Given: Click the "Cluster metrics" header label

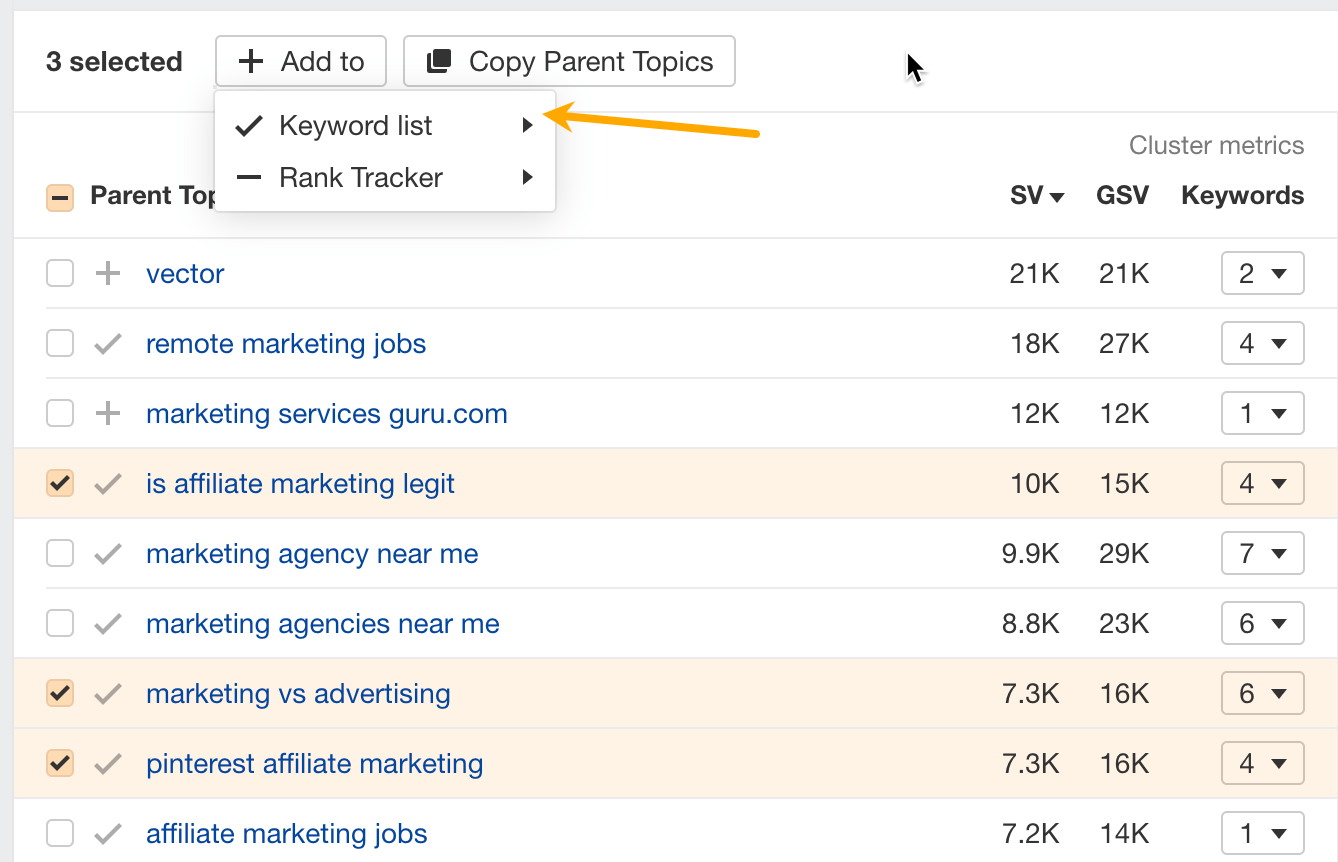Looking at the screenshot, I should coord(1216,145).
